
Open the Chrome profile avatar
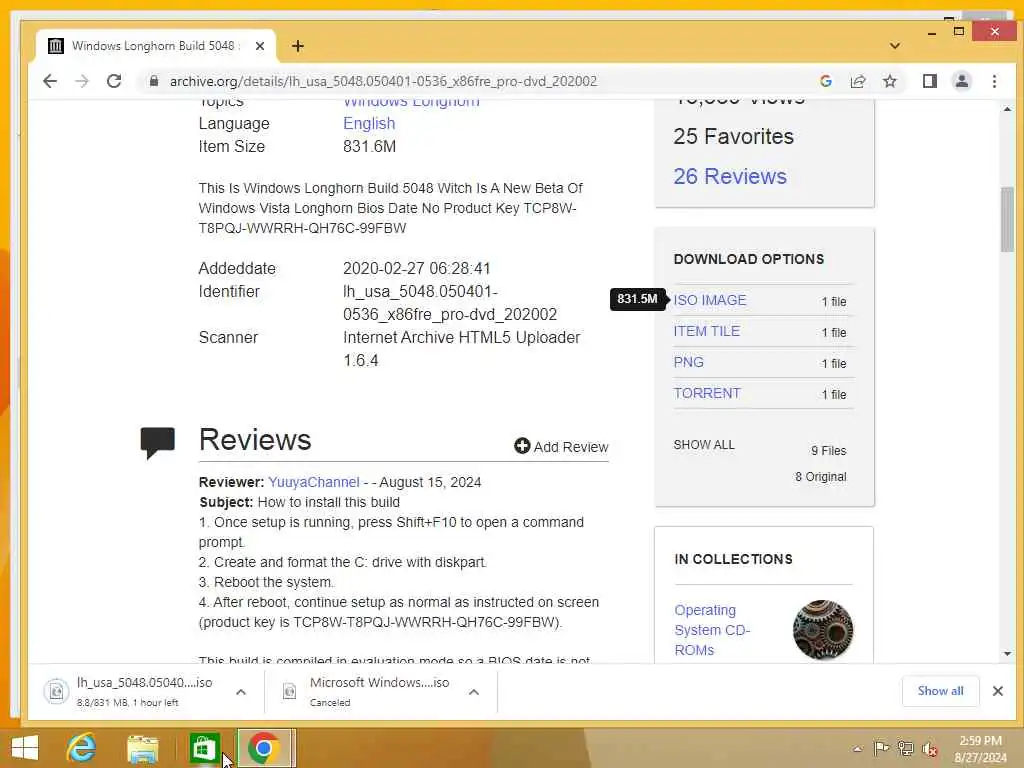962,81
